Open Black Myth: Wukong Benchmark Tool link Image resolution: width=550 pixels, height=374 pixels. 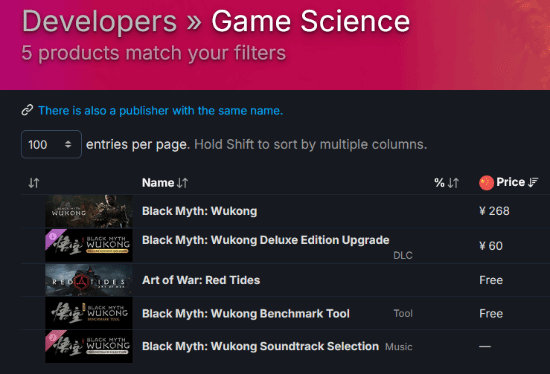pyautogui.click(x=246, y=313)
